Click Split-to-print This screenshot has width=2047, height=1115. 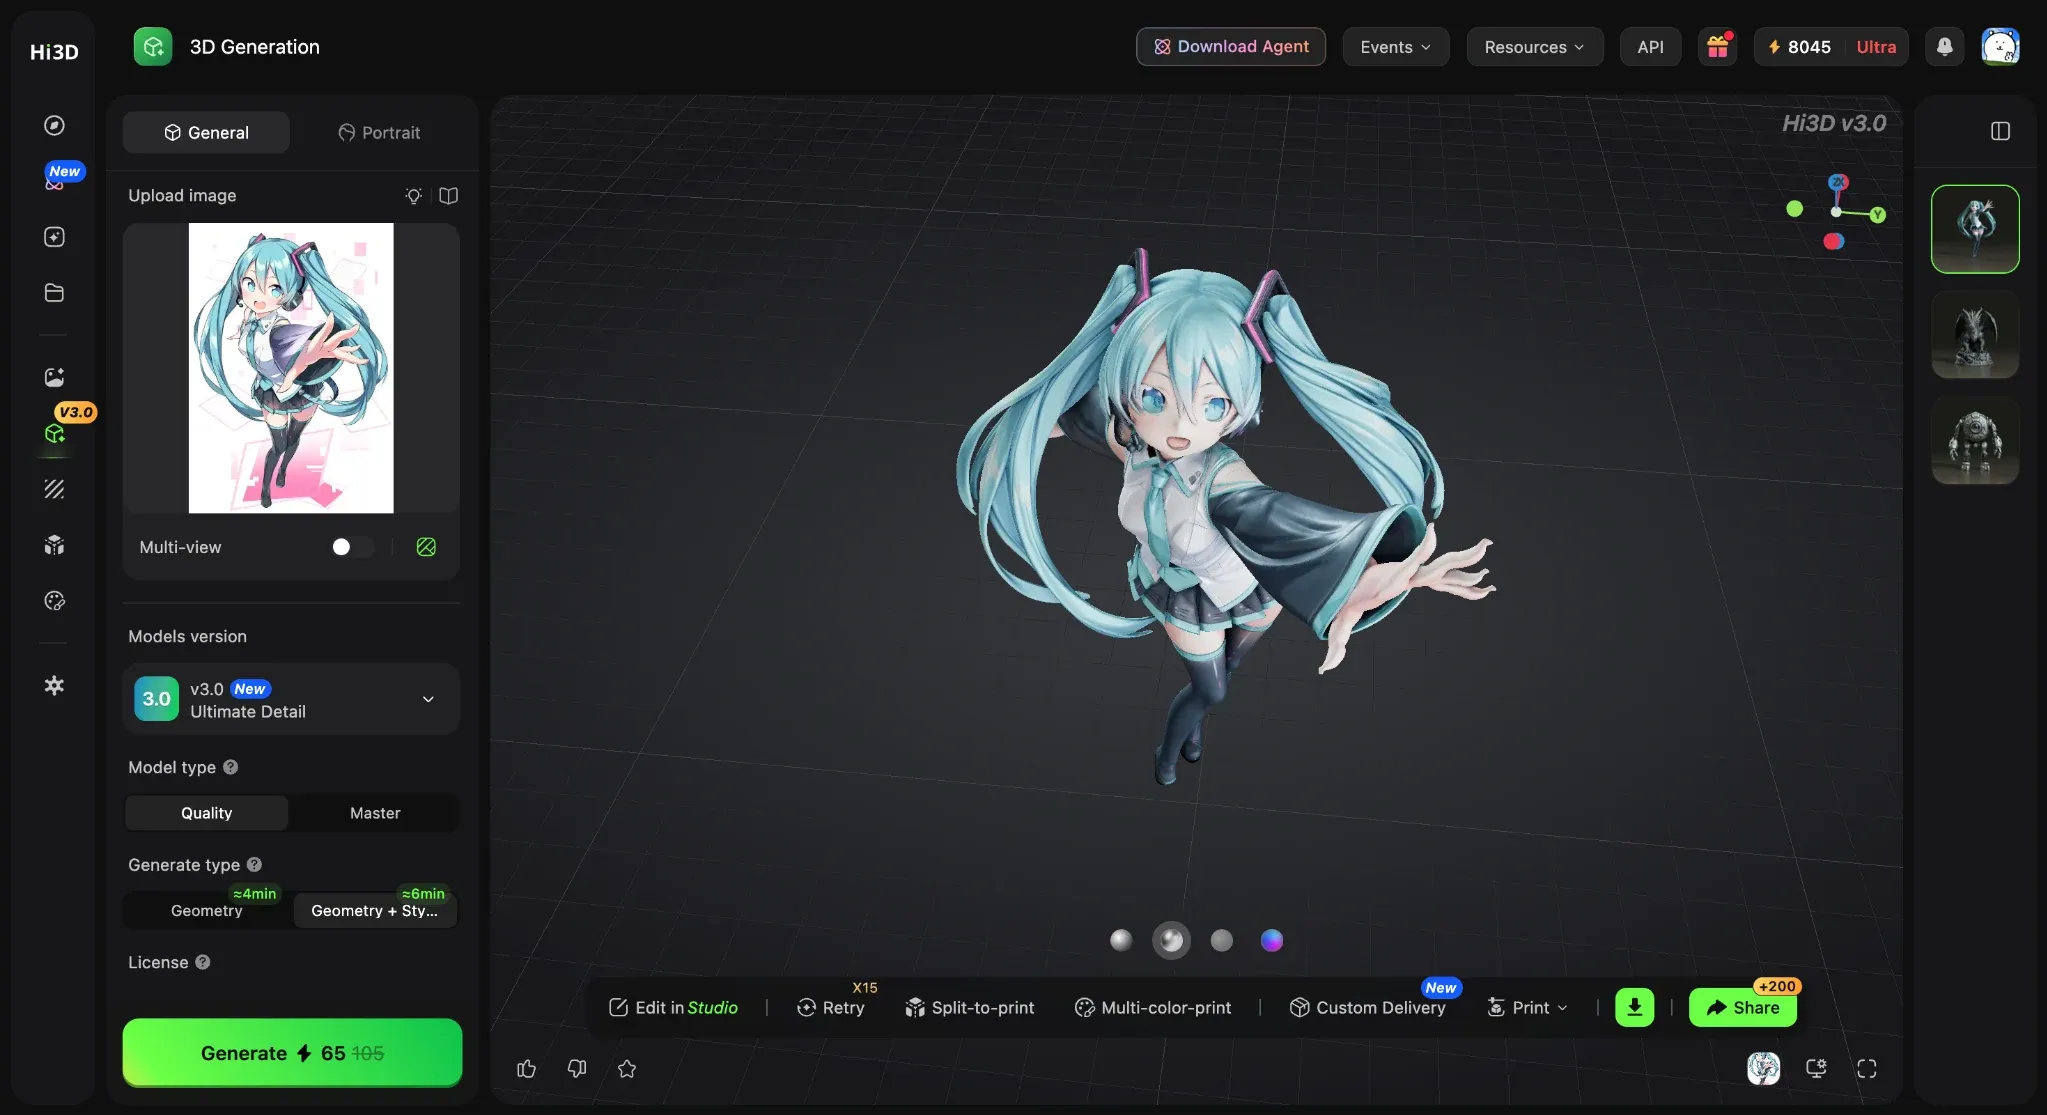pos(970,1008)
